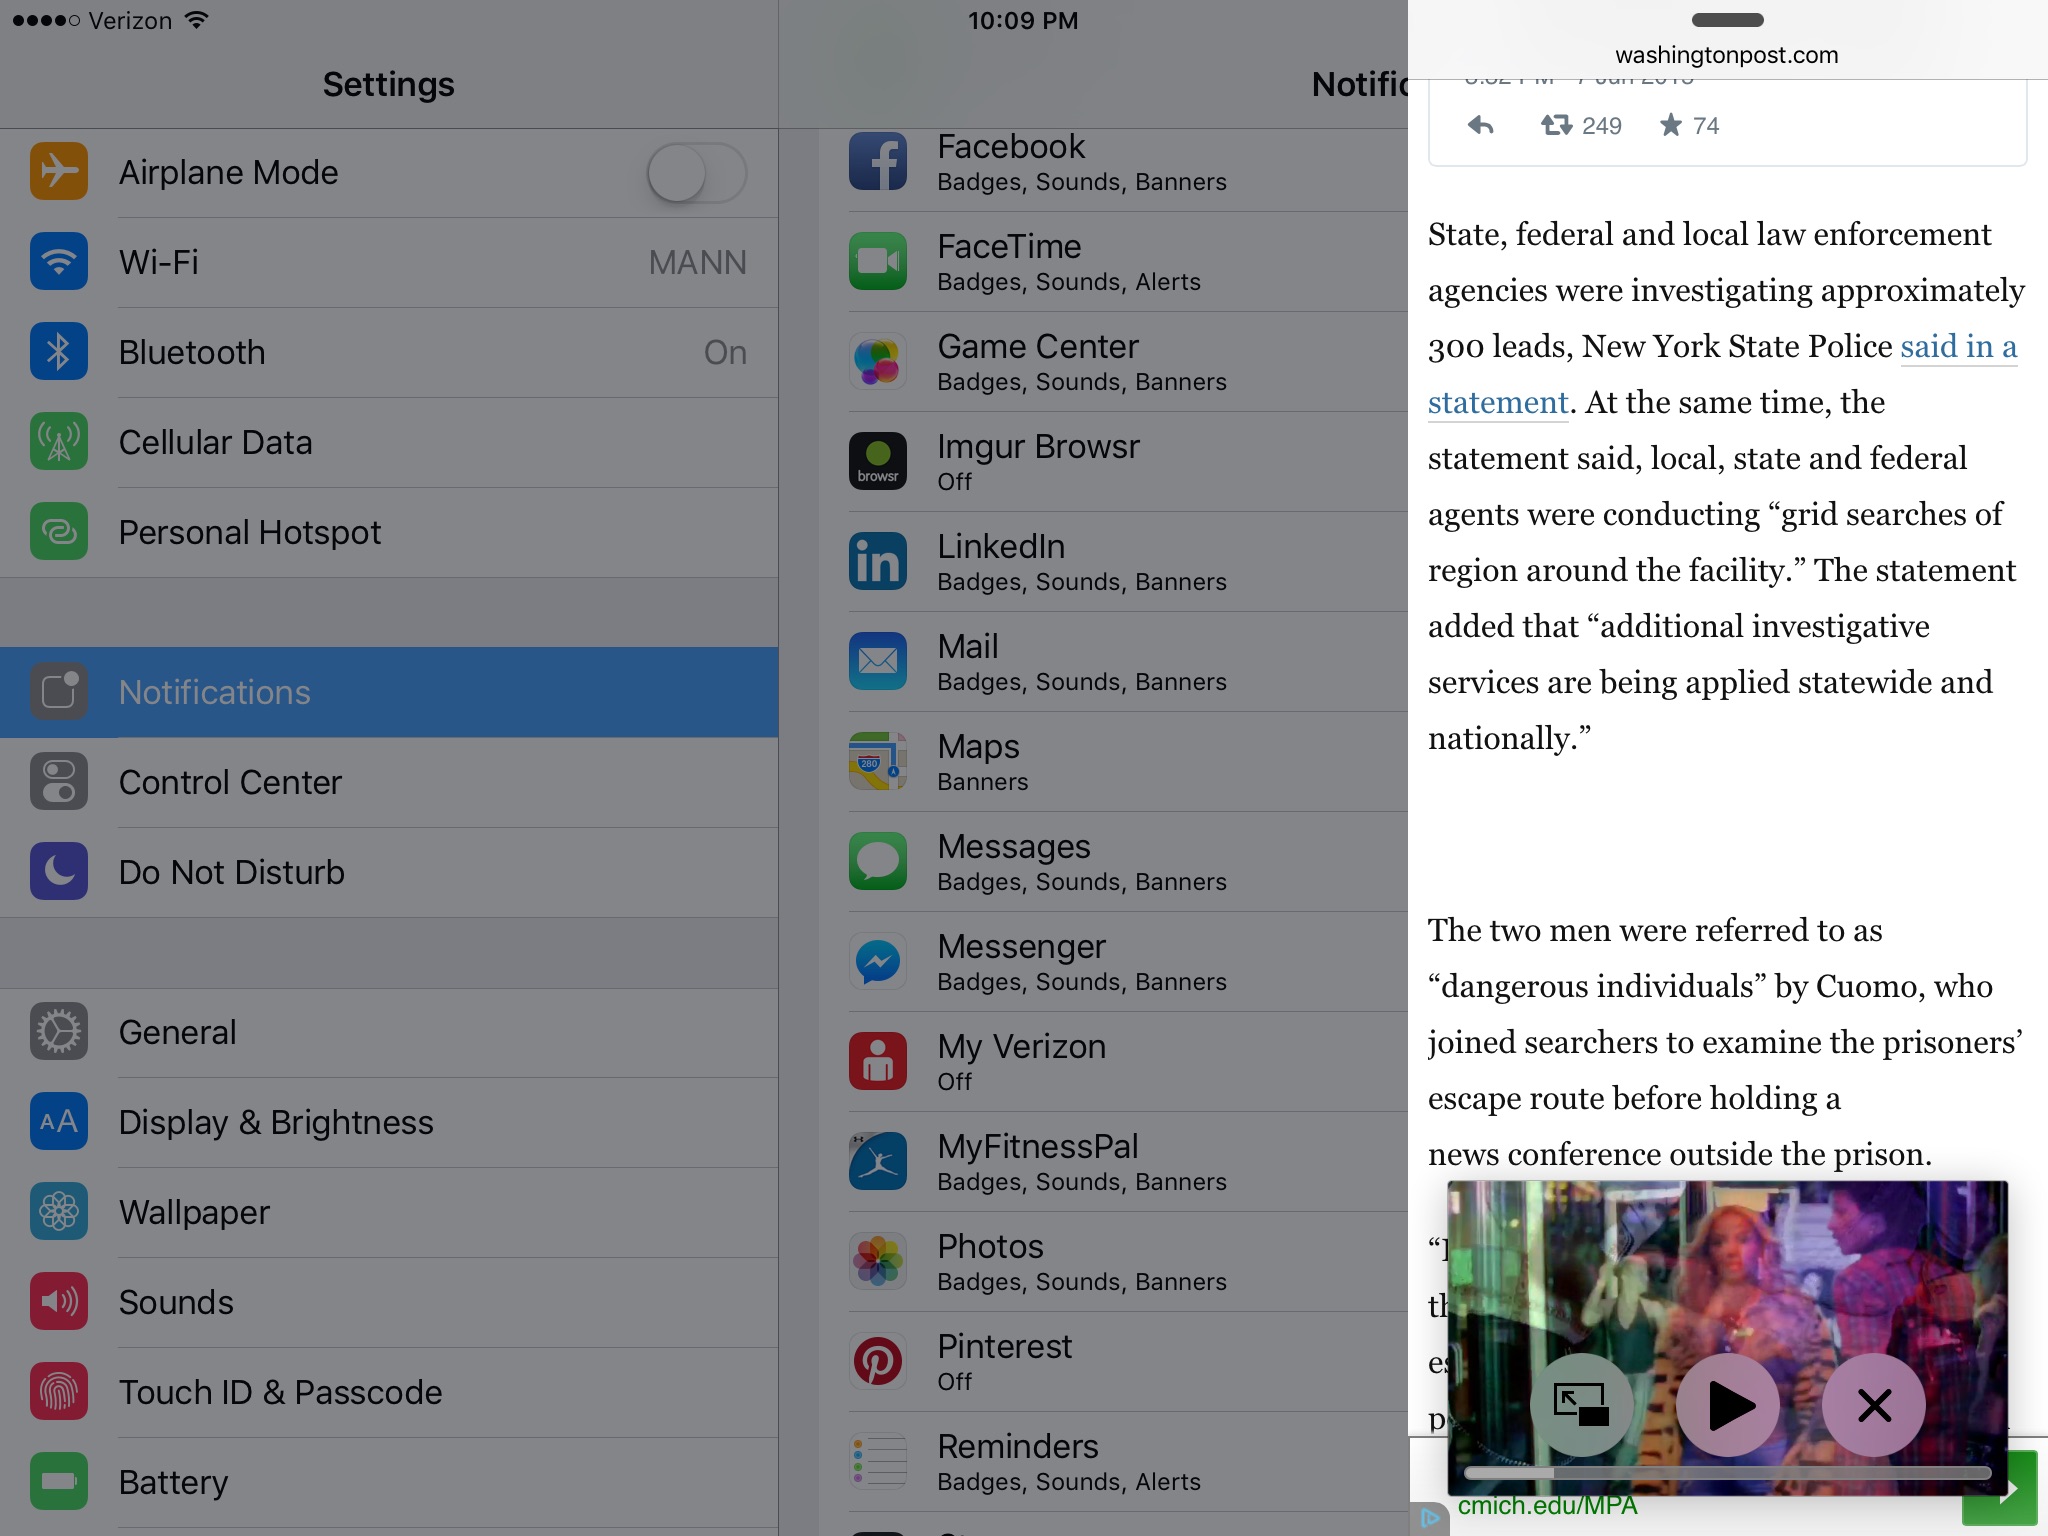Tap the Personal Hotspot chain icon
2048x1536 pixels.
[x=59, y=532]
